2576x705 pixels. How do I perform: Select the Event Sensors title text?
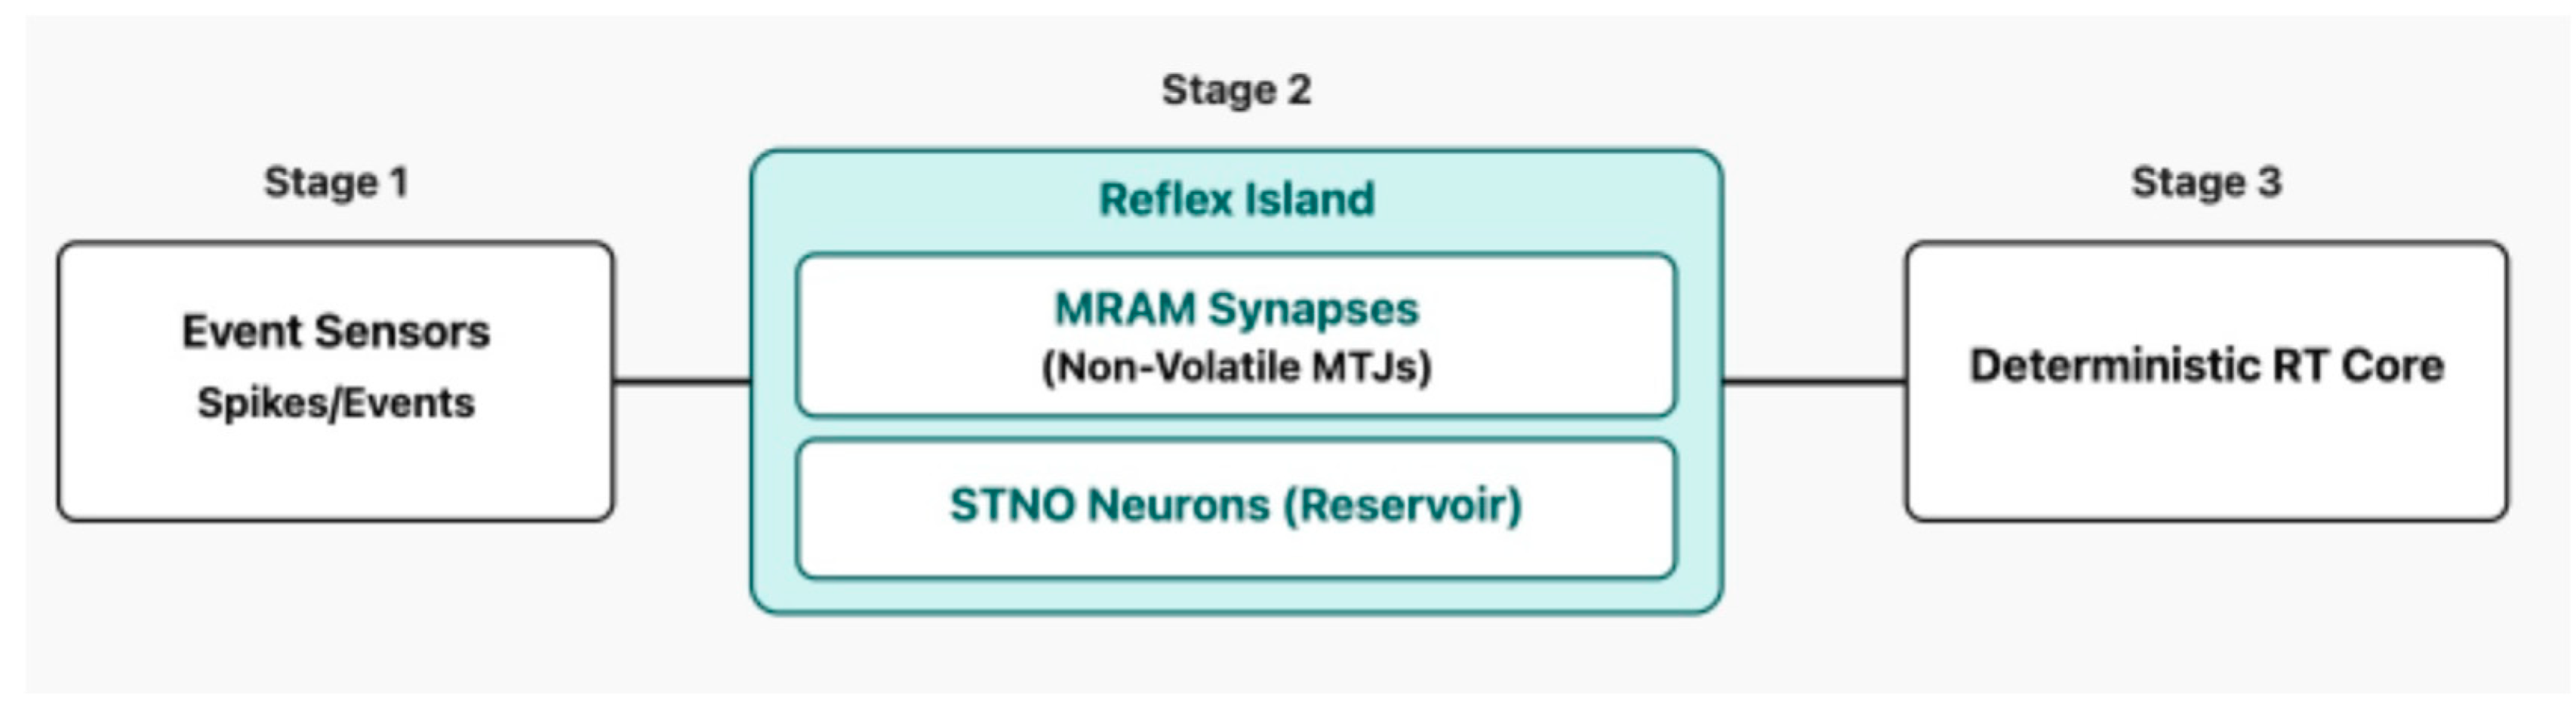[x=336, y=331]
